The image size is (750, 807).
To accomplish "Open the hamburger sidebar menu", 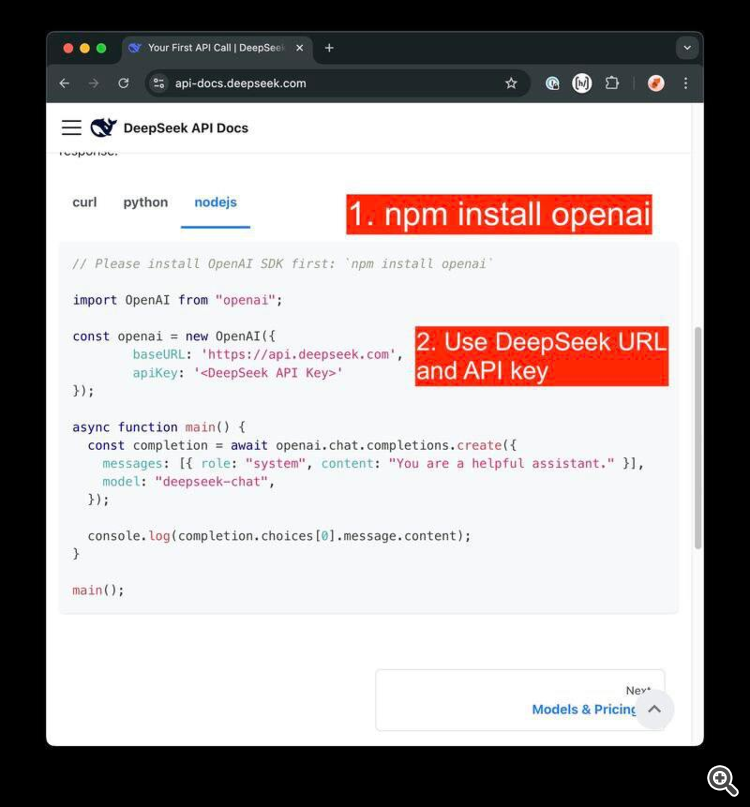I will (x=72, y=127).
